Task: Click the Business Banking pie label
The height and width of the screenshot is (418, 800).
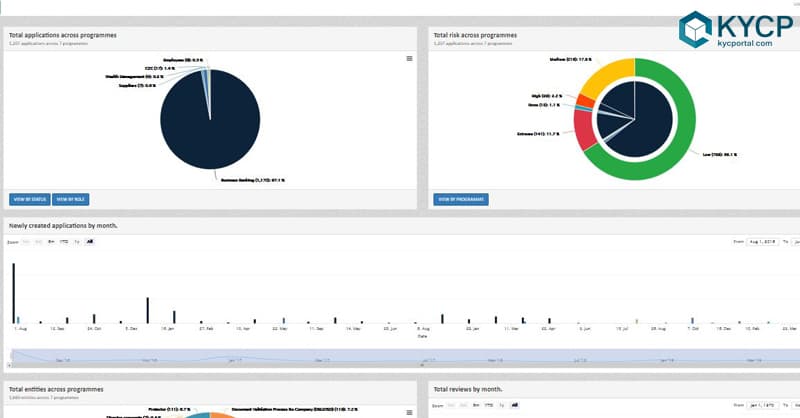Action: [253, 180]
